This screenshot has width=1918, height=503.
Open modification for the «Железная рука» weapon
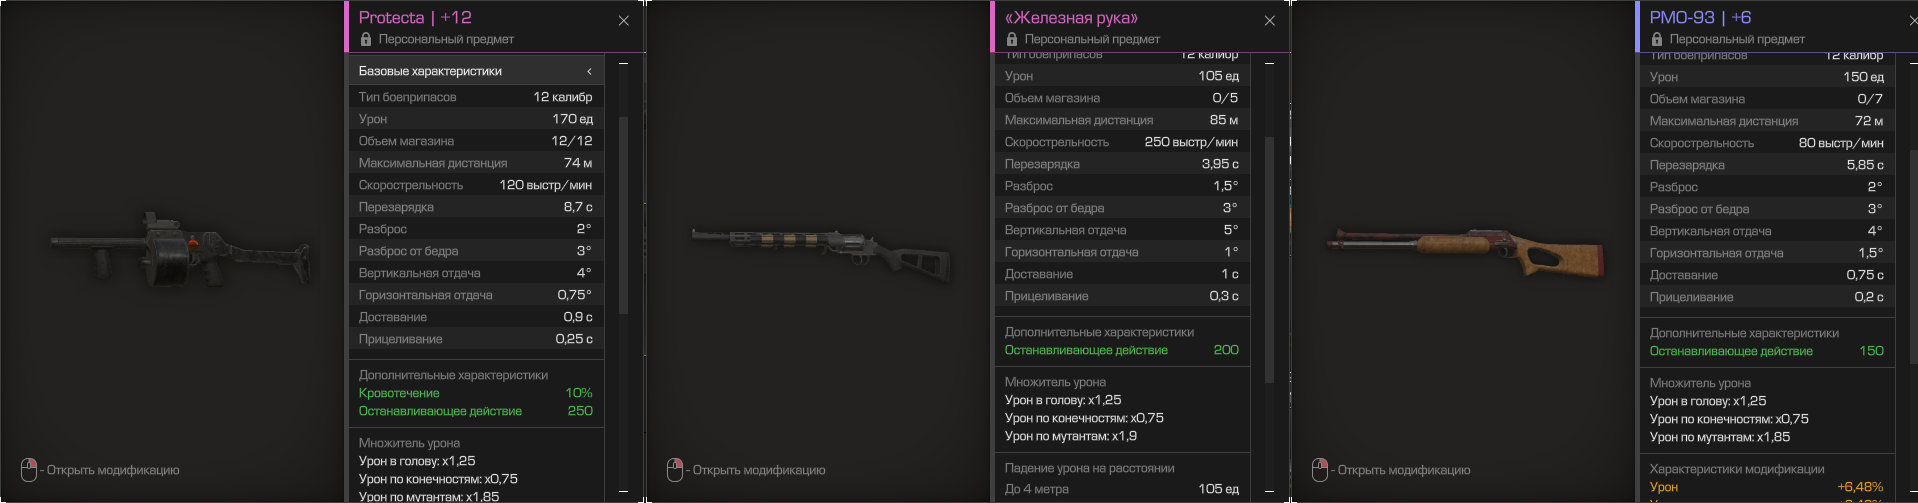(x=759, y=470)
